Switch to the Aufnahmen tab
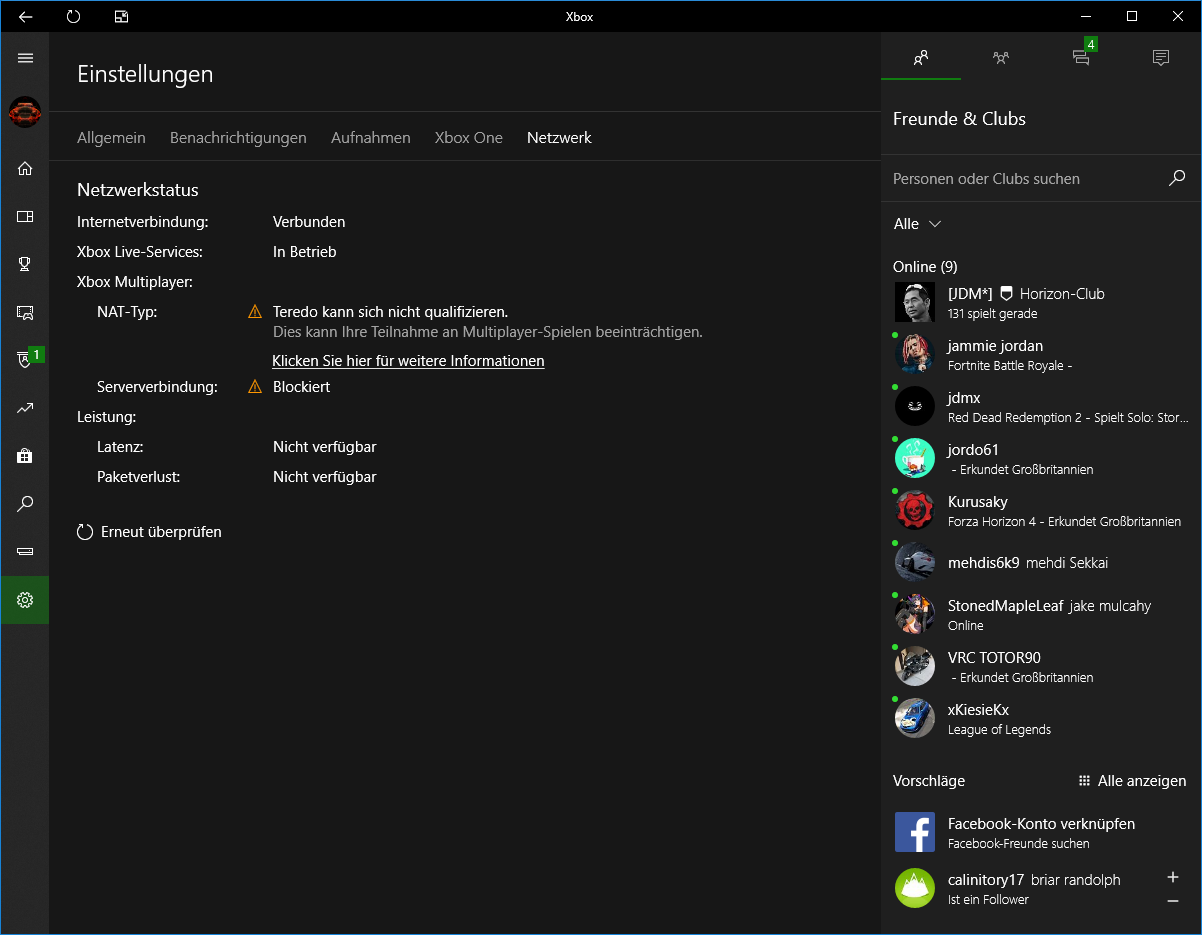This screenshot has height=935, width=1202. click(x=371, y=138)
